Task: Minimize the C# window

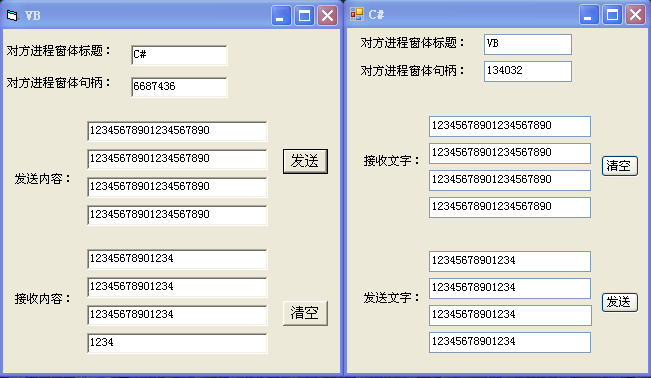Action: [589, 15]
